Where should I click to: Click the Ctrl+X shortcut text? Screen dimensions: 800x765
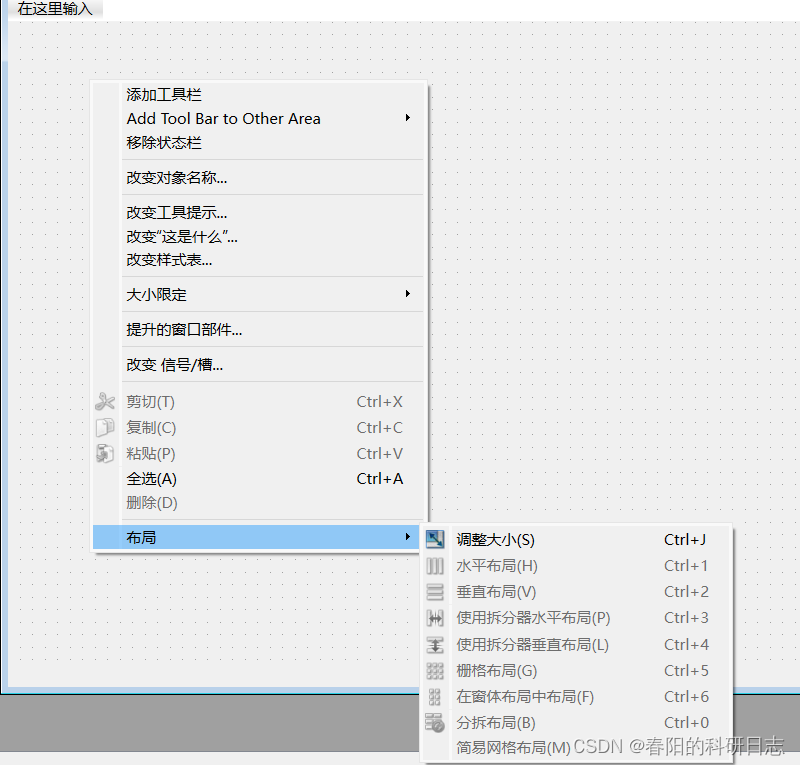click(380, 402)
